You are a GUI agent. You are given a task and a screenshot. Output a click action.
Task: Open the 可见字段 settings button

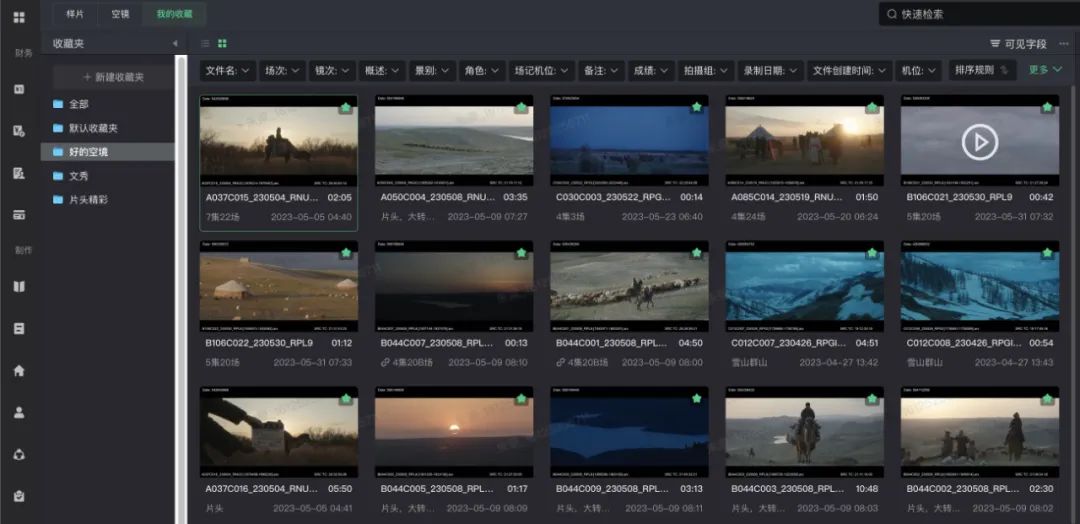pyautogui.click(x=1018, y=43)
